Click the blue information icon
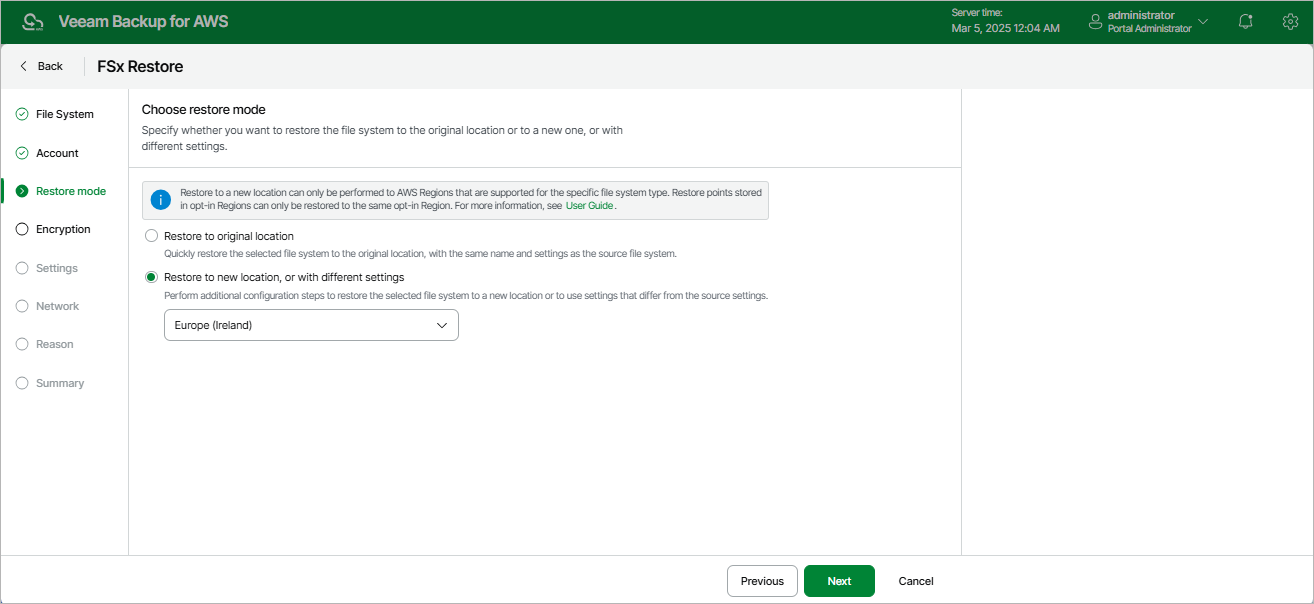The image size is (1314, 604). click(x=161, y=200)
